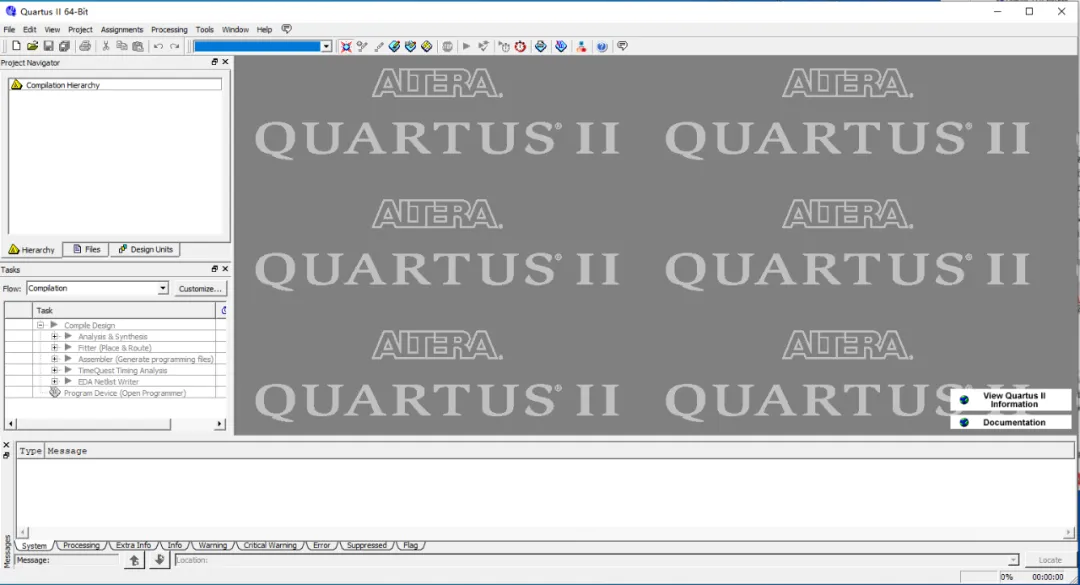Click the Locate button

click(x=1050, y=560)
